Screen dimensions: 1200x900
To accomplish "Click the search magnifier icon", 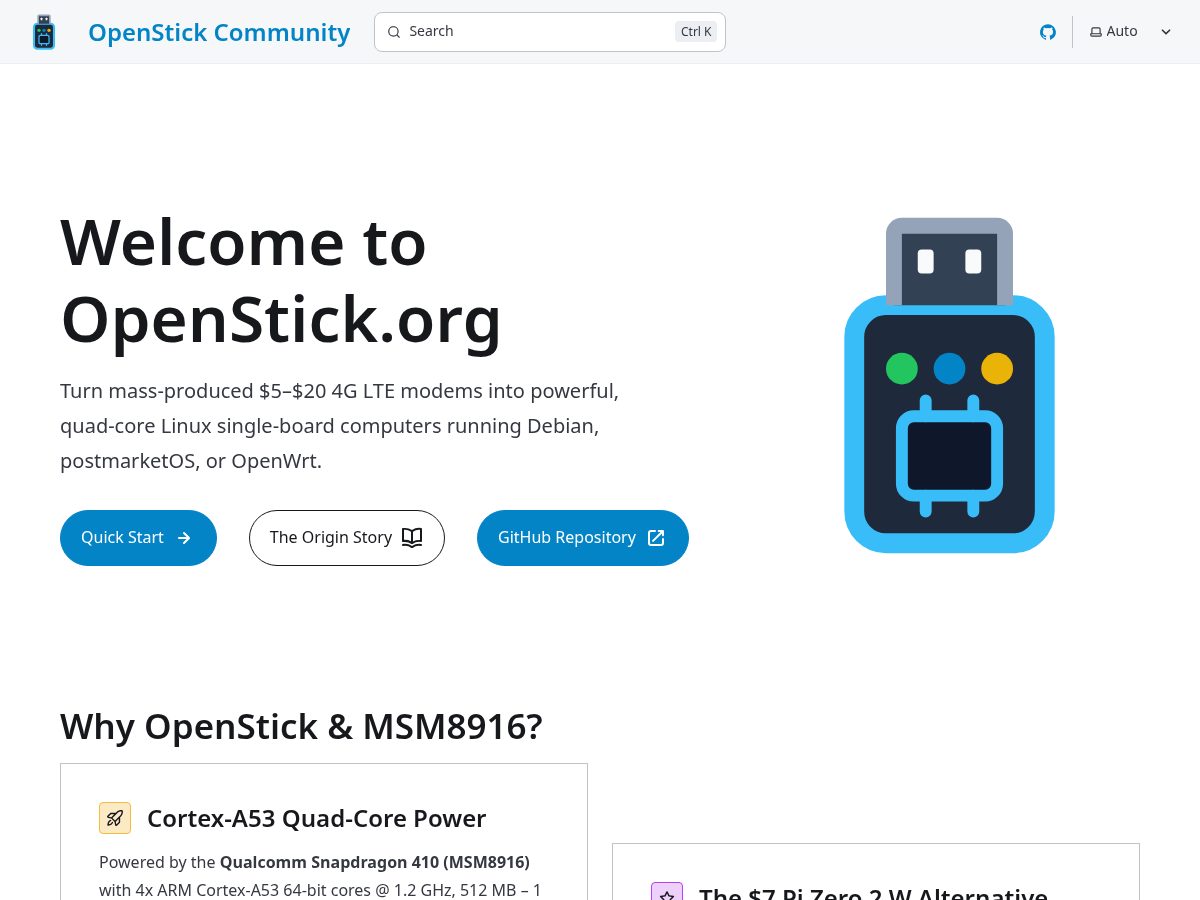I will coord(394,32).
